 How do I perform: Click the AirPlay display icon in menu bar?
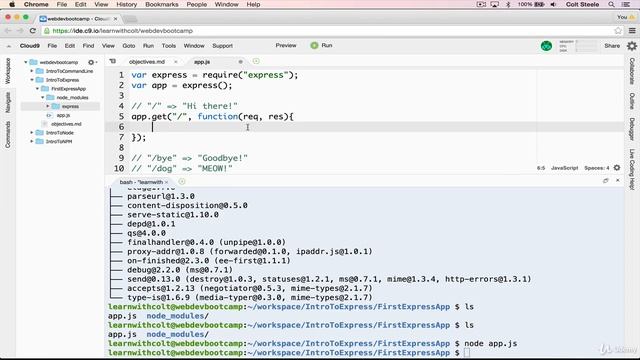[494, 4]
